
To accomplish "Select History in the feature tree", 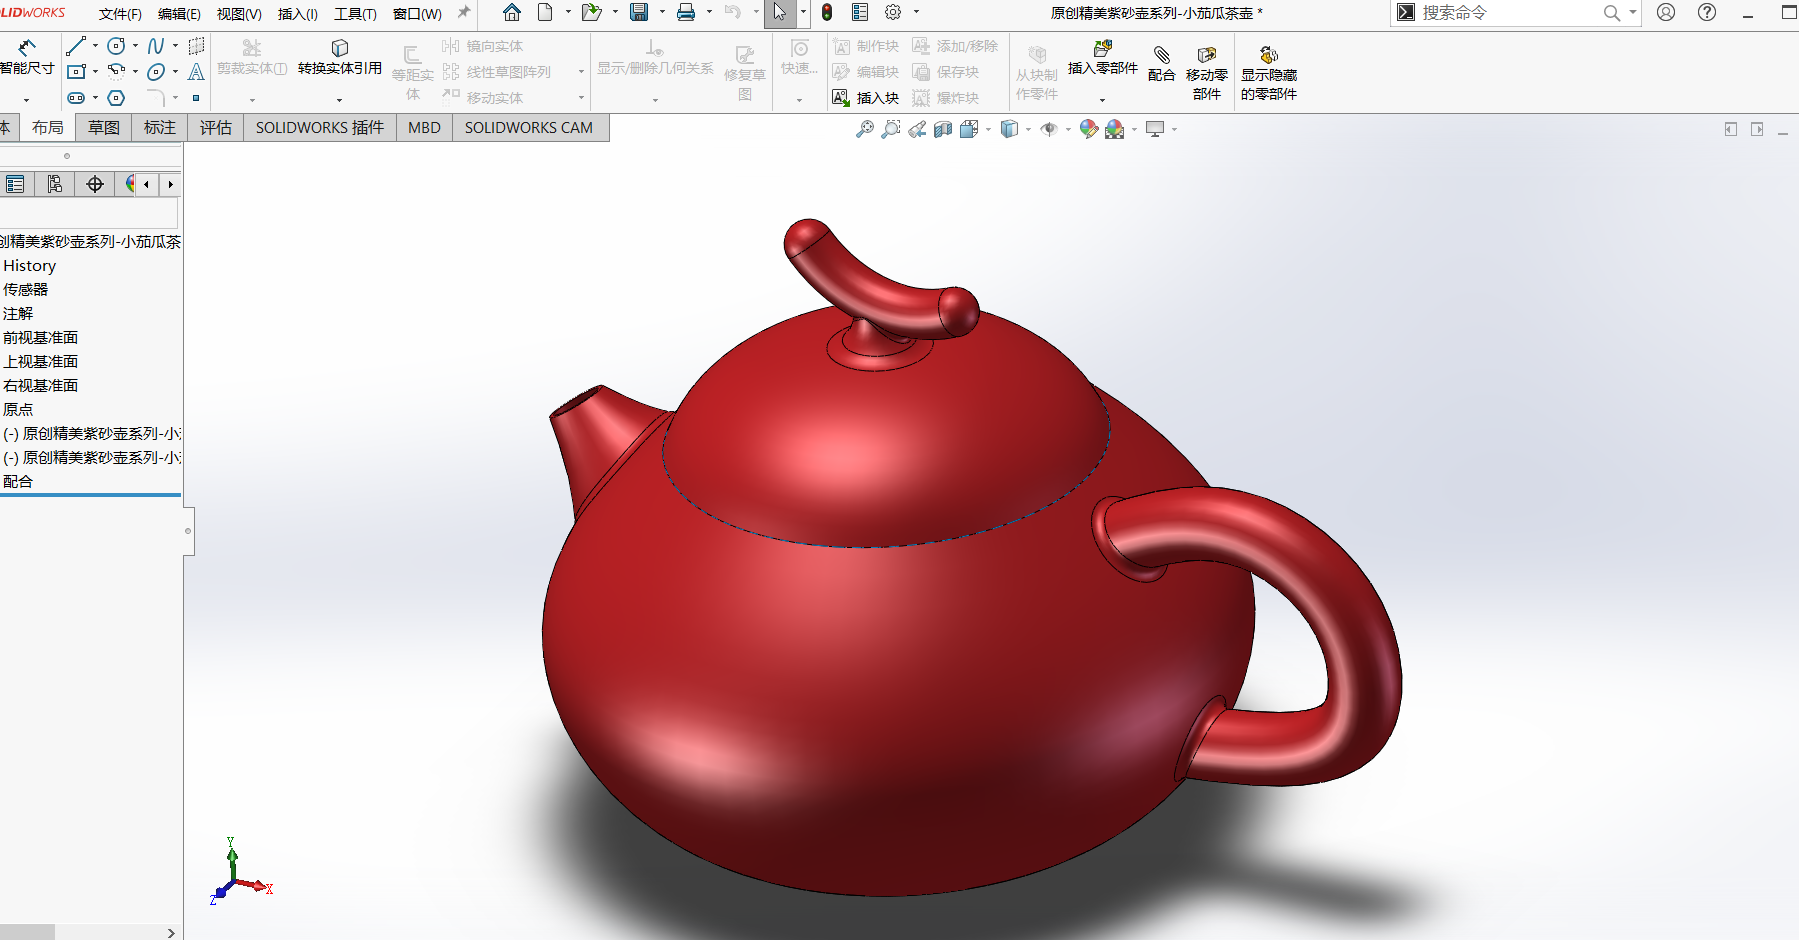I will (x=29, y=265).
